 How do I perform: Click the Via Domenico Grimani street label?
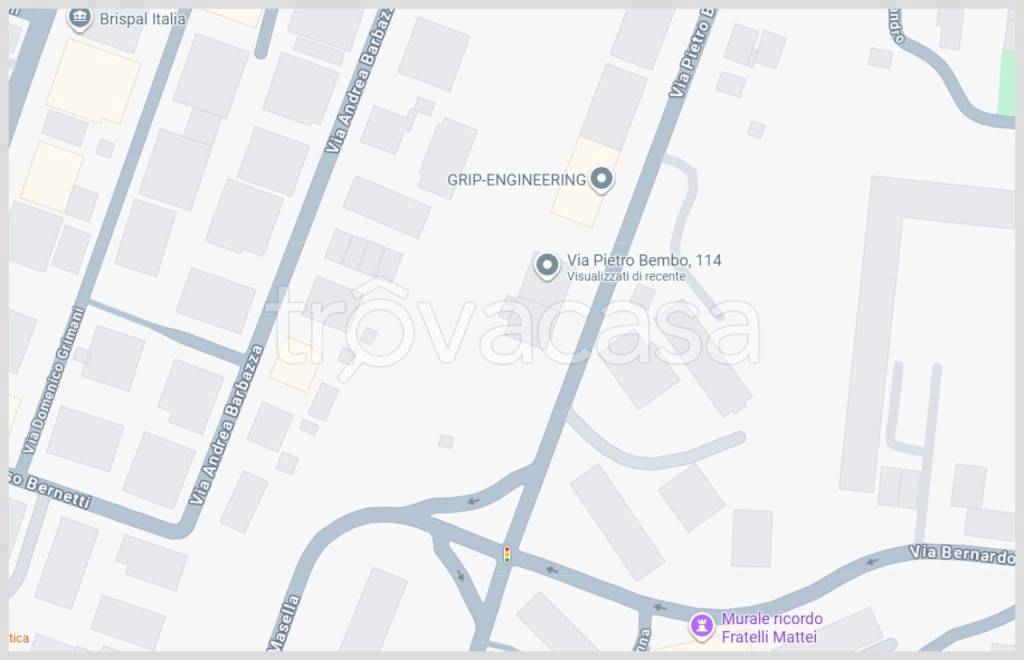54,381
